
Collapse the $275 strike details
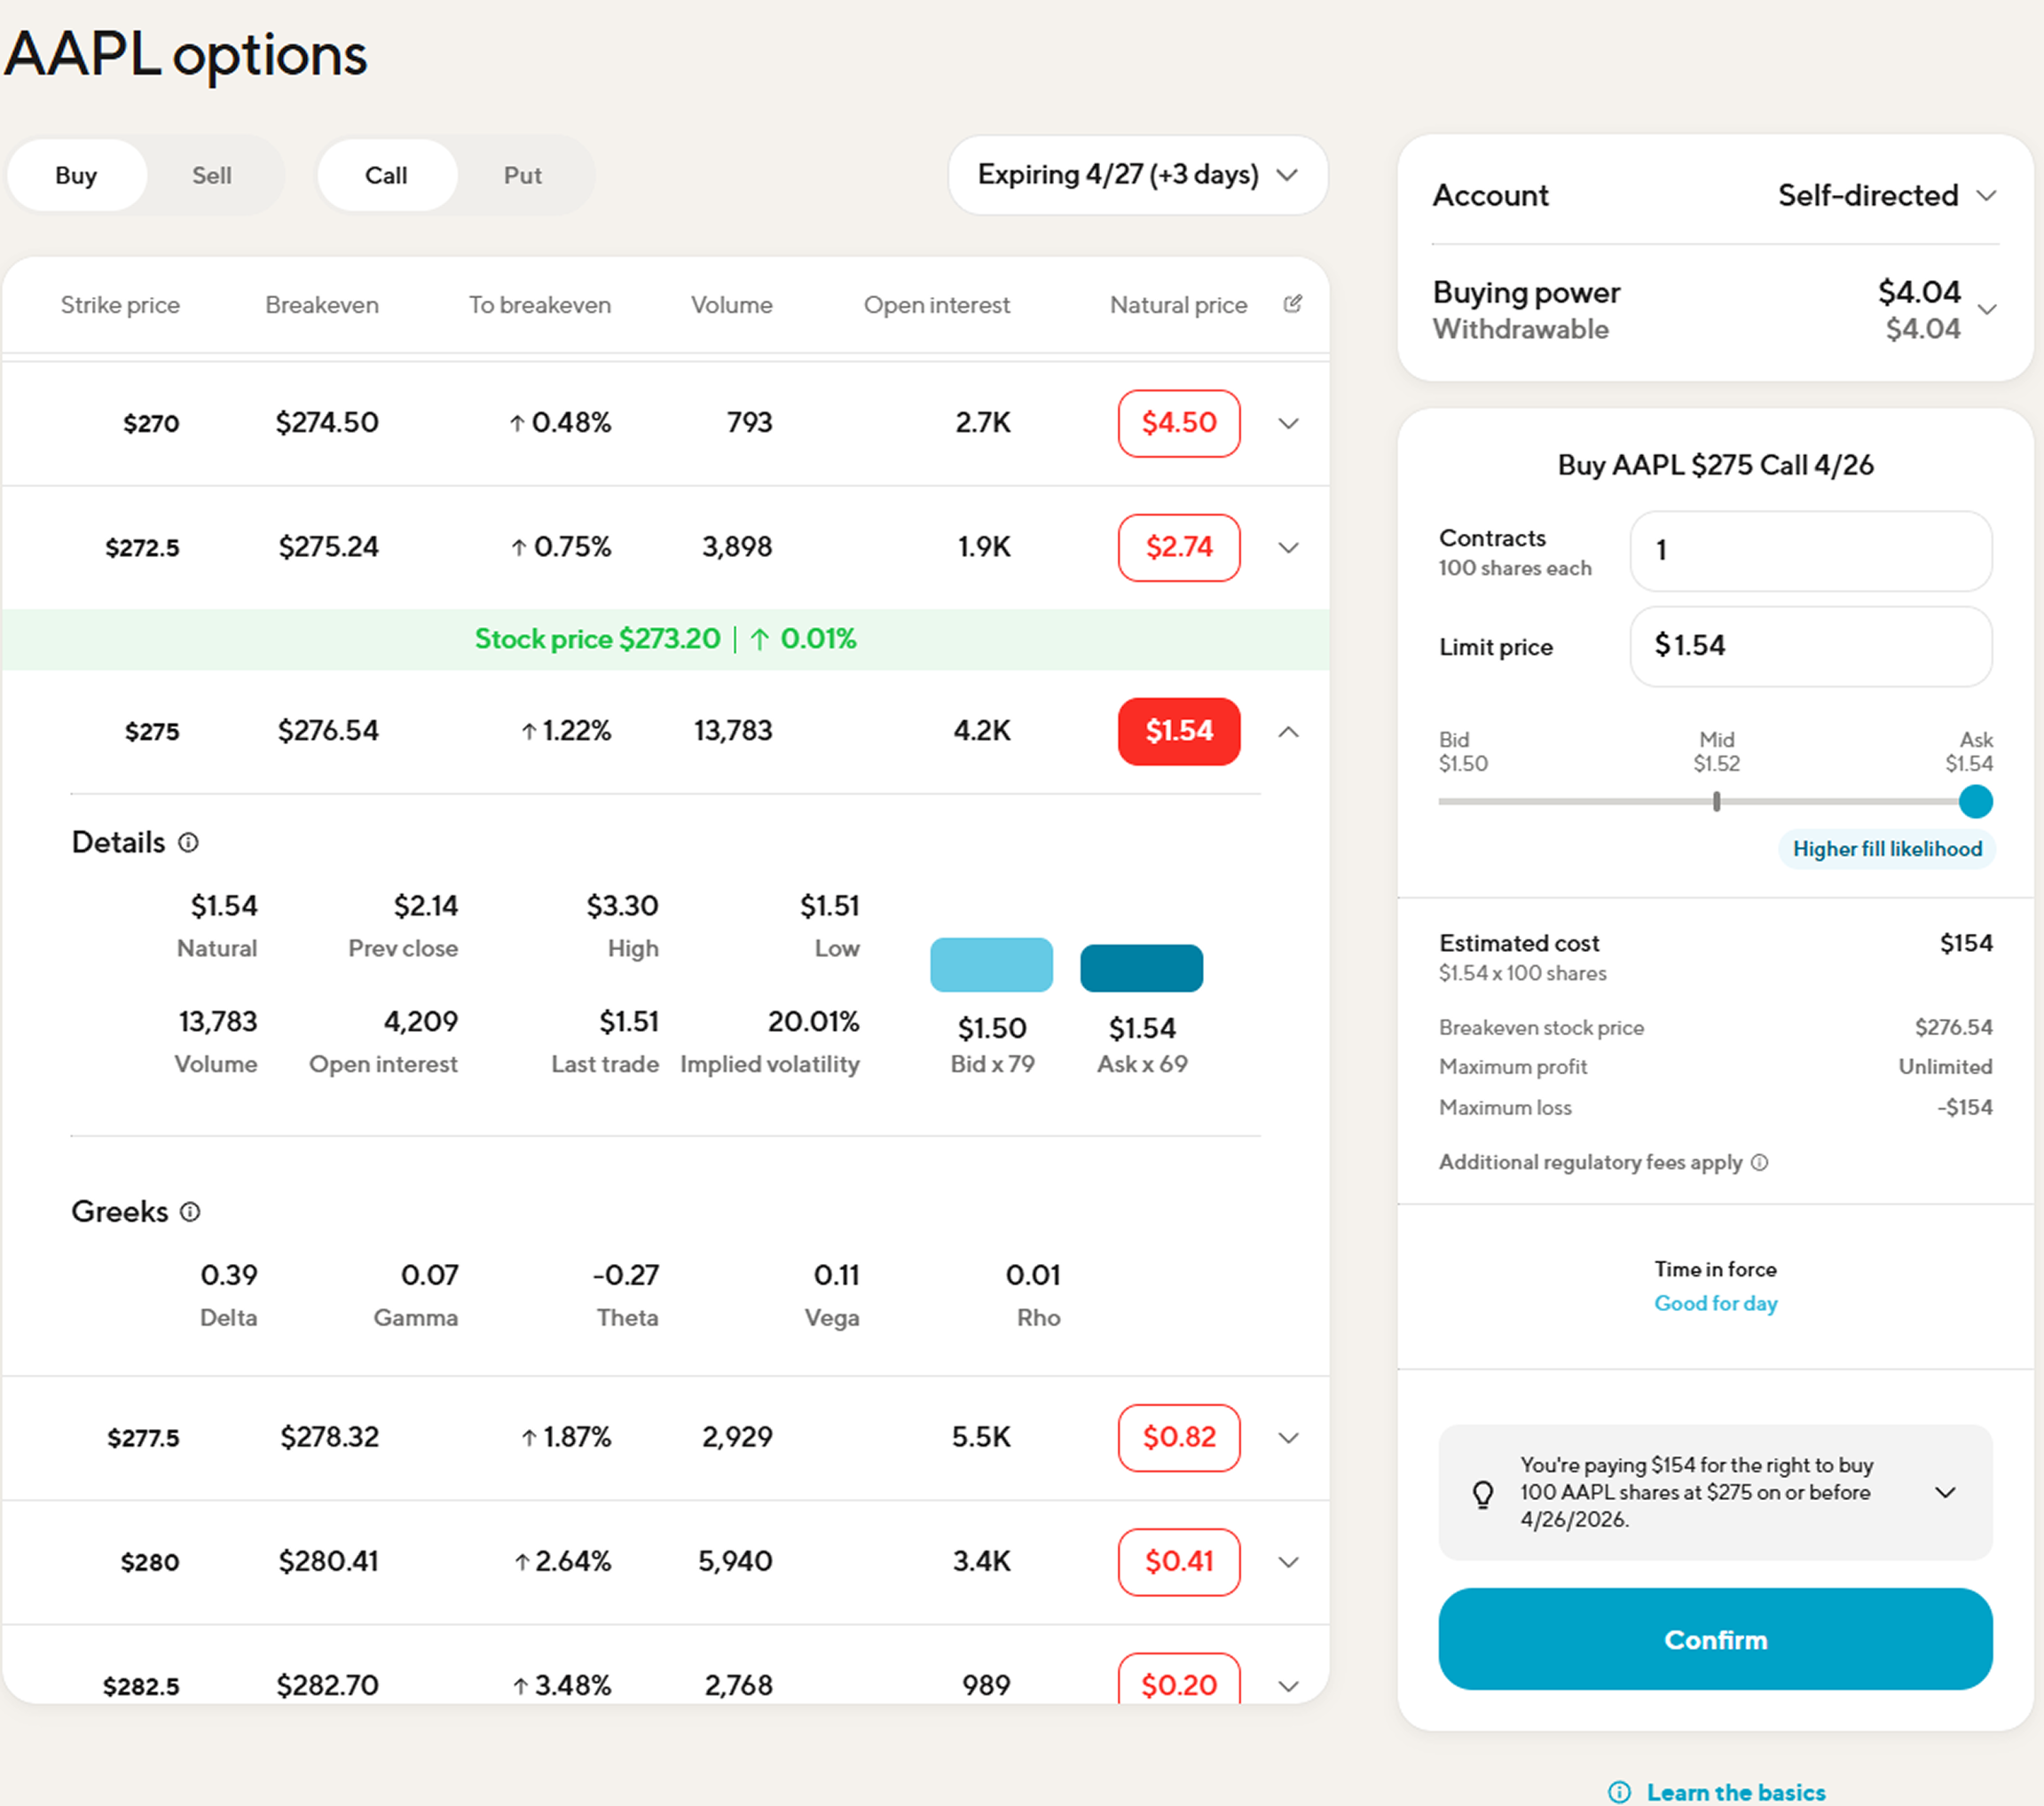(1289, 731)
